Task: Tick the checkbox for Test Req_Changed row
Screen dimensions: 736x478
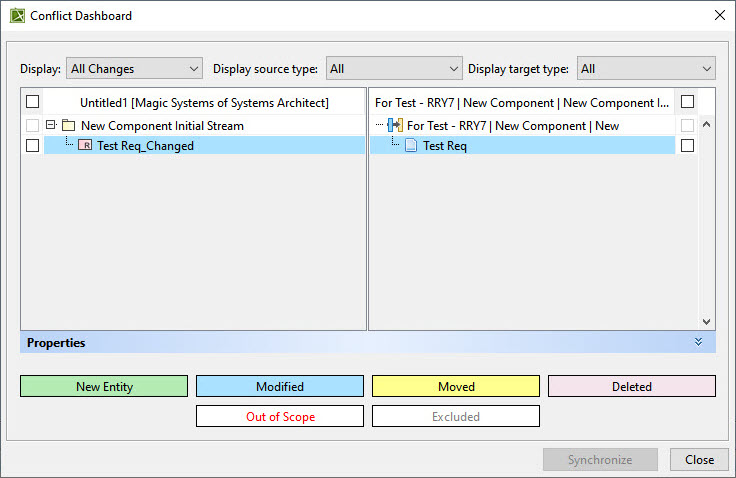Action: (x=32, y=146)
